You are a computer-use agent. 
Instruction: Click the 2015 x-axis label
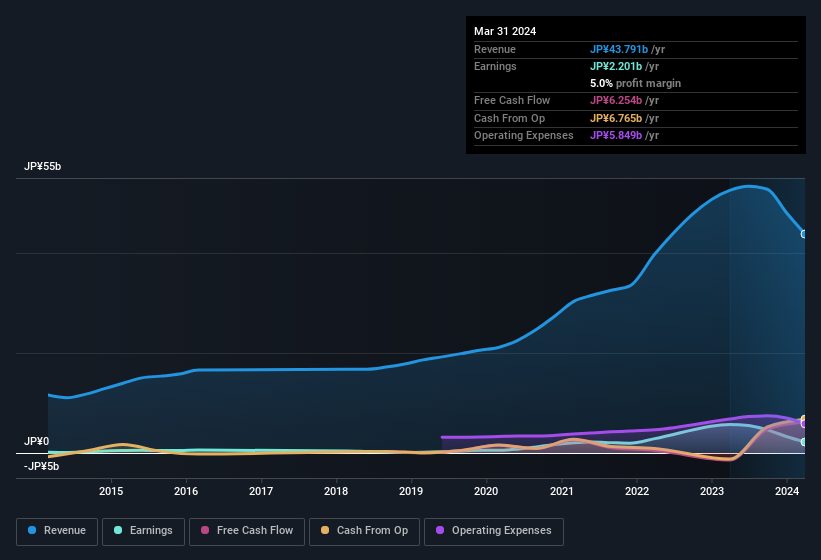tap(111, 491)
